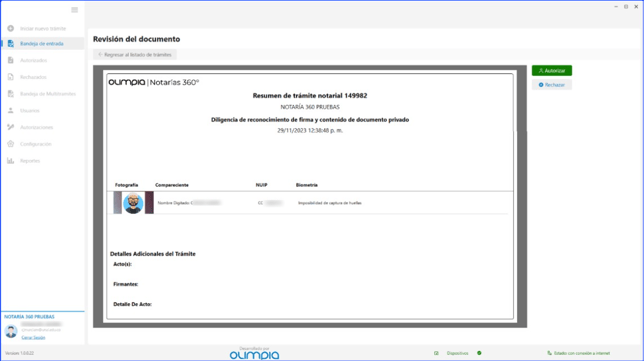Click the Bandeja de Multitrámites icon

11,94
